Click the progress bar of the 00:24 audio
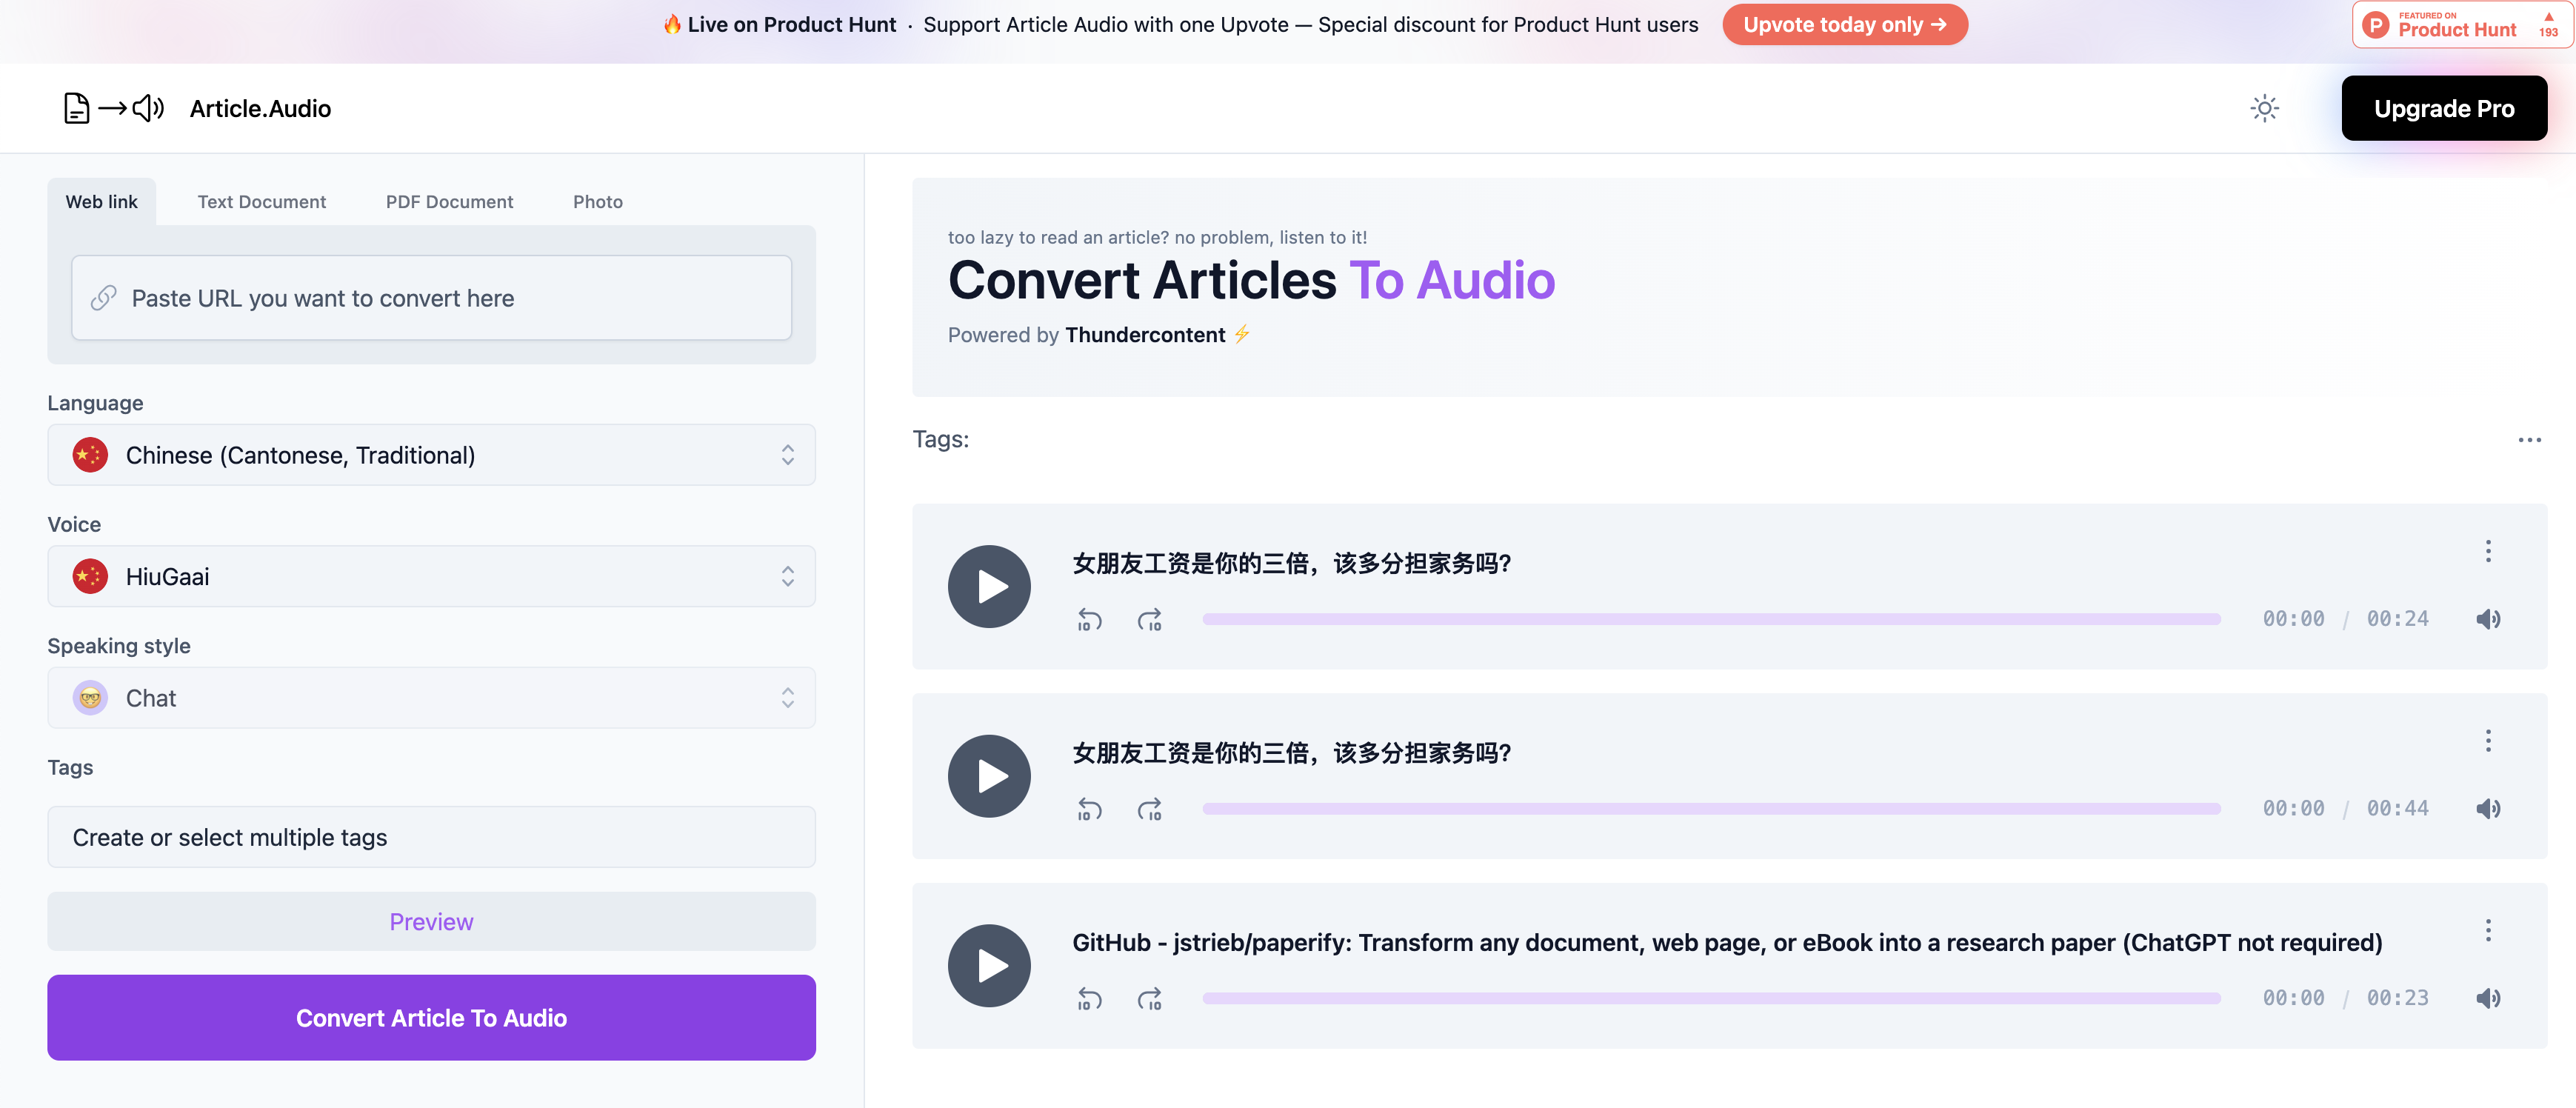The image size is (2576, 1108). click(1711, 620)
